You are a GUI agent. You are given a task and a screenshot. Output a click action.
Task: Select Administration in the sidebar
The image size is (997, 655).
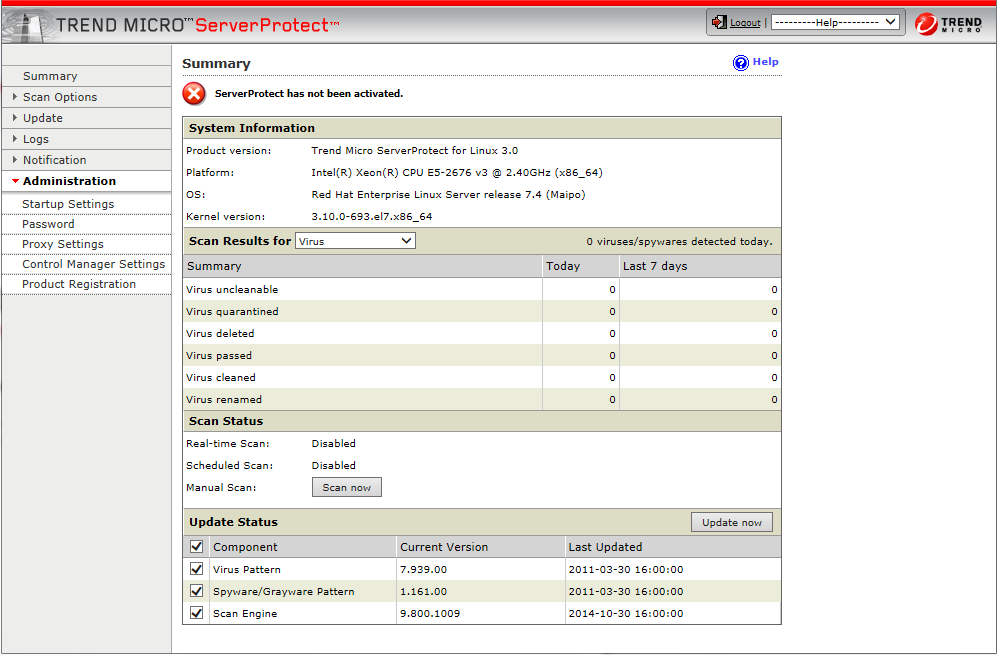(x=69, y=181)
